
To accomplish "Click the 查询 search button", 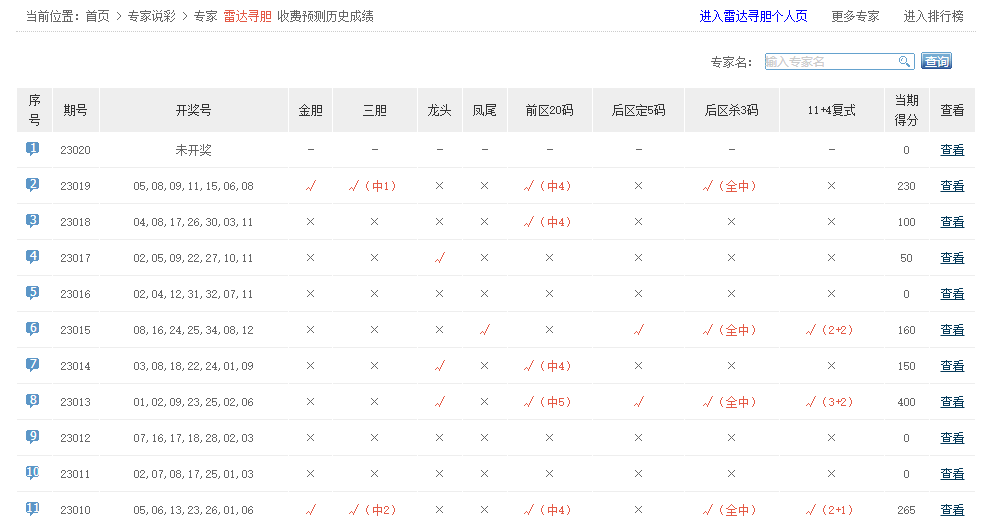I will coord(936,61).
